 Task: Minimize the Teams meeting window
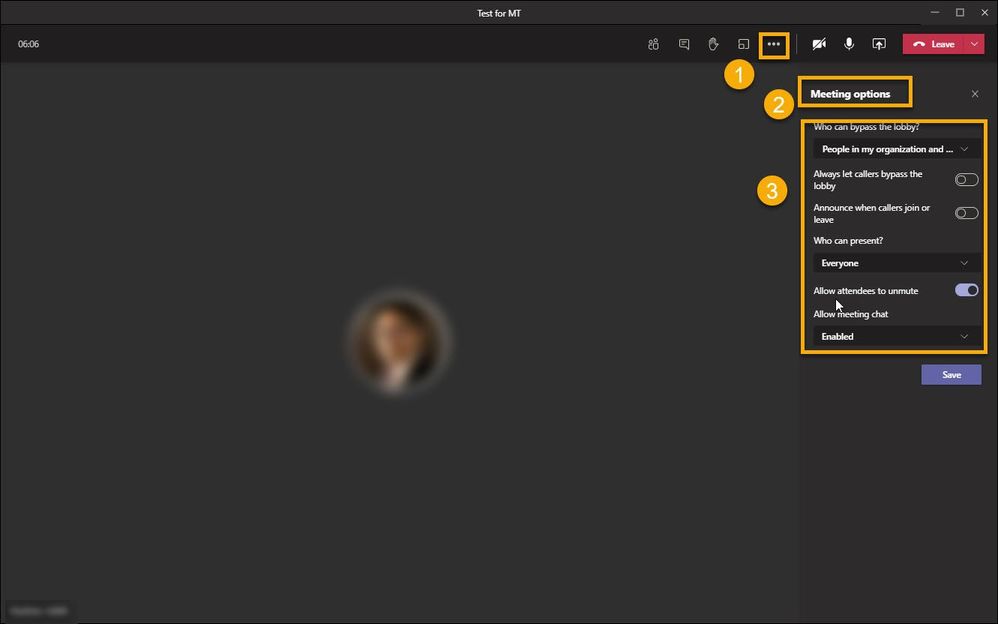tap(935, 12)
